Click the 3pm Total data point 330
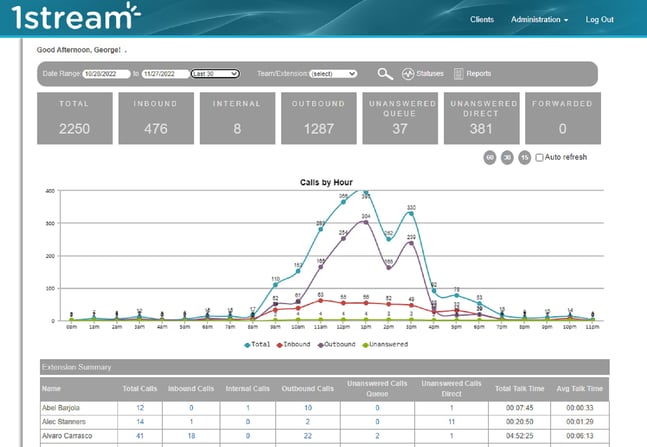 coord(411,214)
